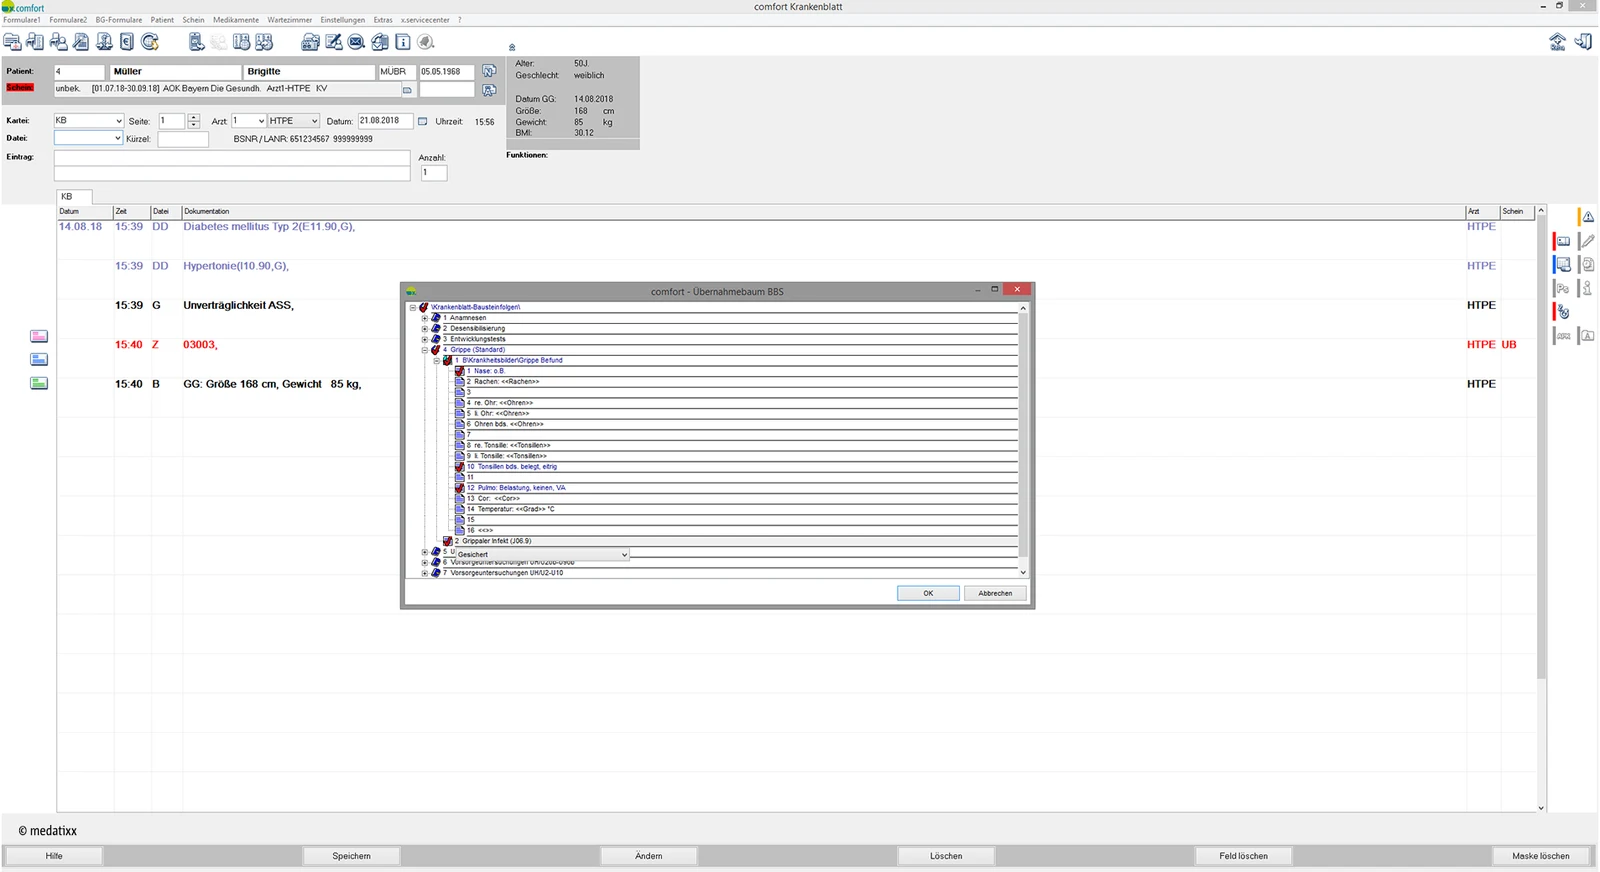
Task: Click the grayed bell icon in top toolbar
Action: pyautogui.click(x=426, y=42)
